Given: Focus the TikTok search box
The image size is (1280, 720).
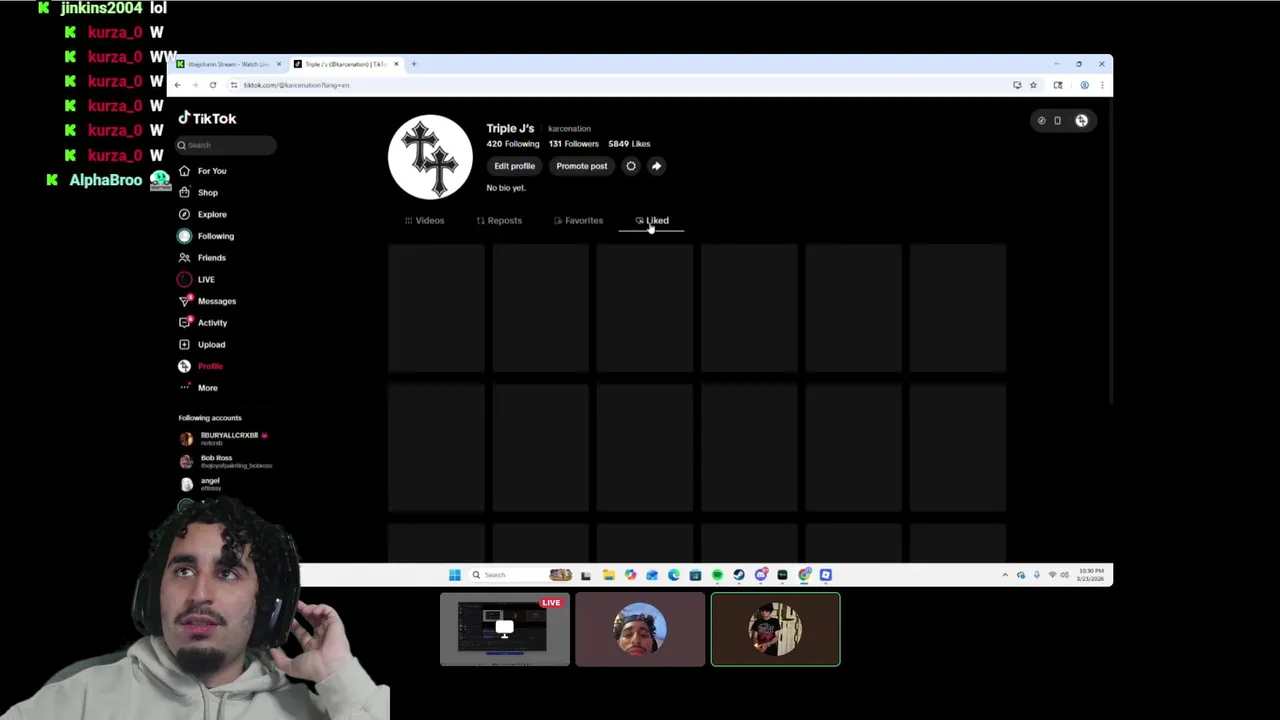Looking at the screenshot, I should click(226, 145).
